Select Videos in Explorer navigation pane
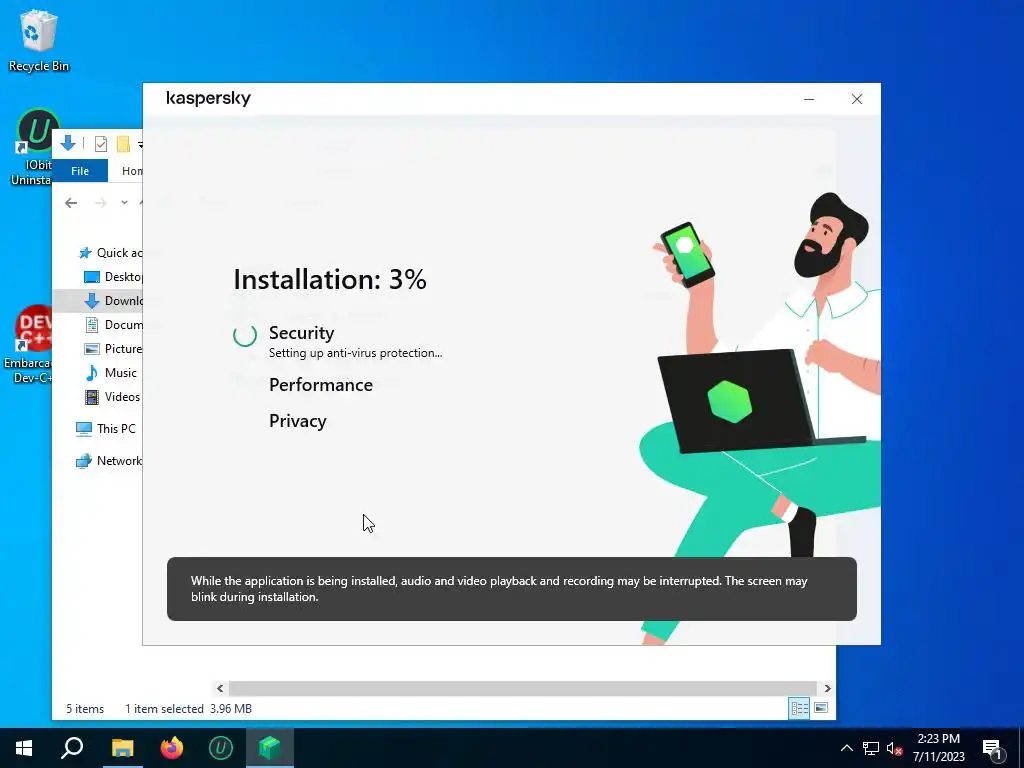 [112, 397]
